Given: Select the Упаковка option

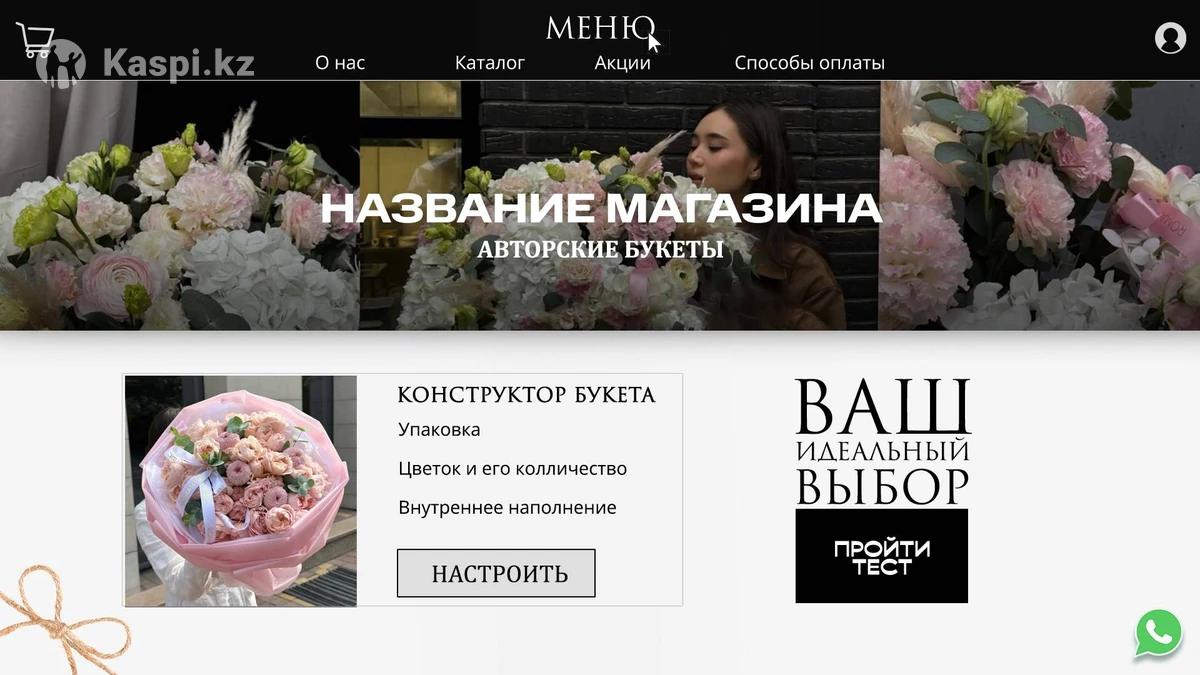Looking at the screenshot, I should [x=439, y=430].
